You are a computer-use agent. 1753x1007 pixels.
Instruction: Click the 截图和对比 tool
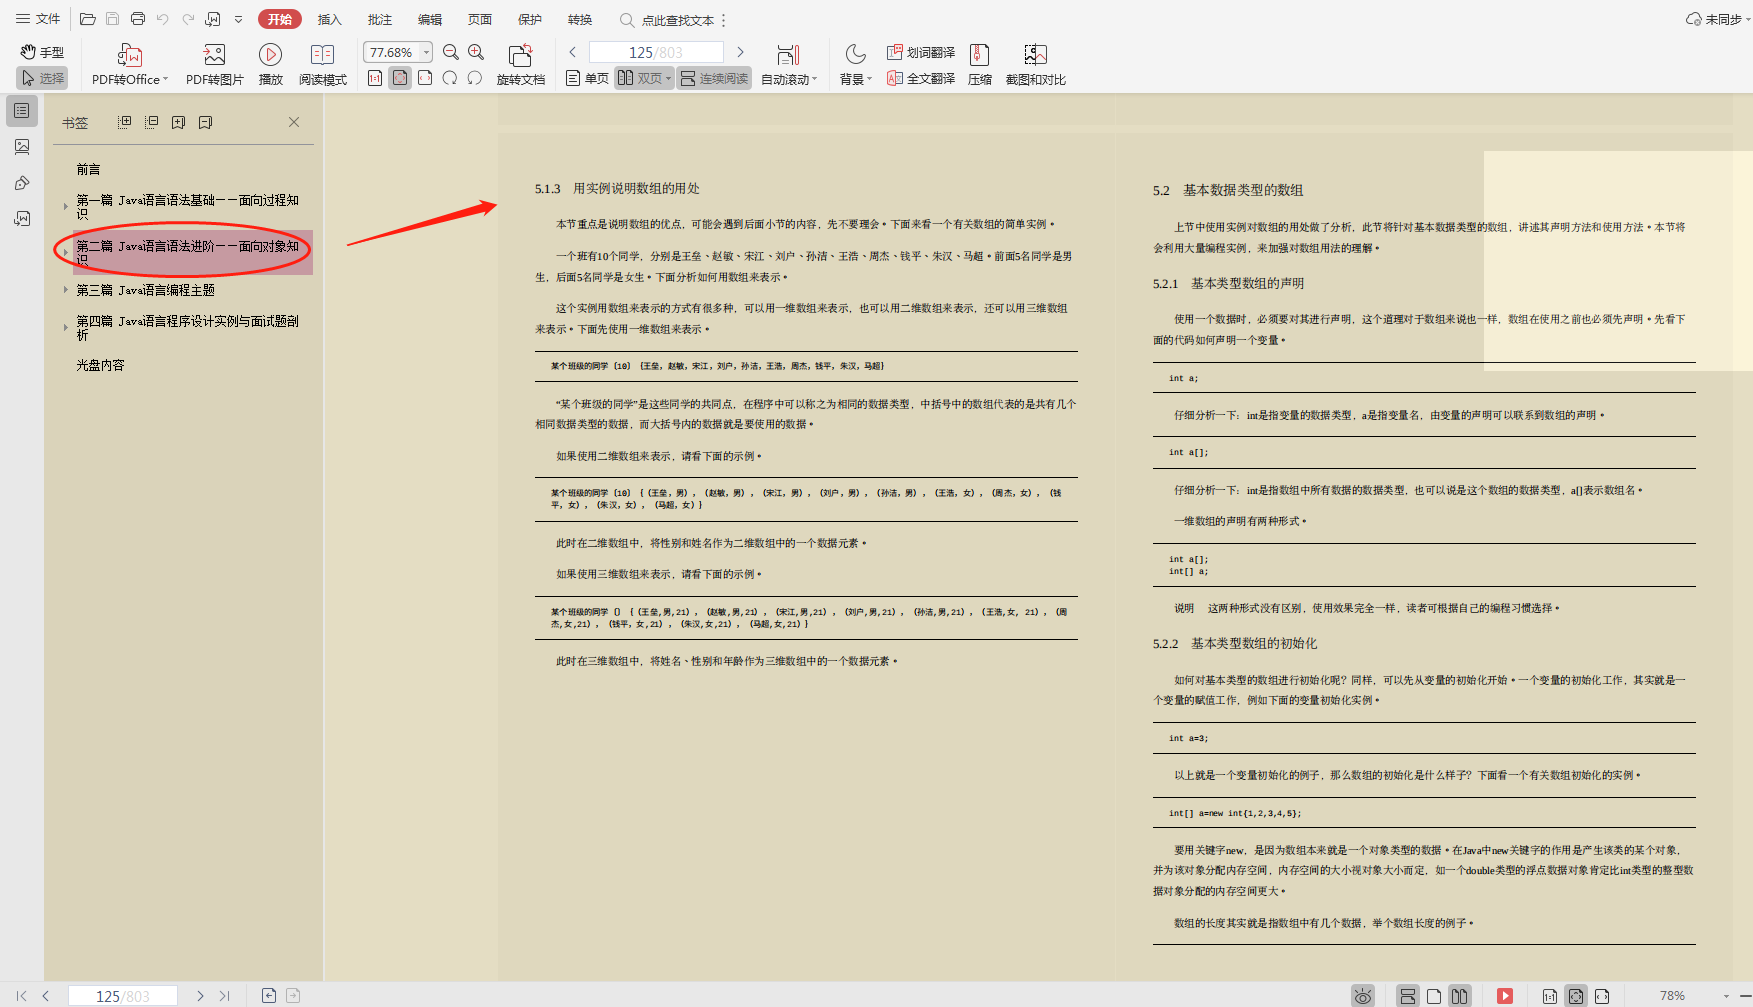pyautogui.click(x=1036, y=66)
